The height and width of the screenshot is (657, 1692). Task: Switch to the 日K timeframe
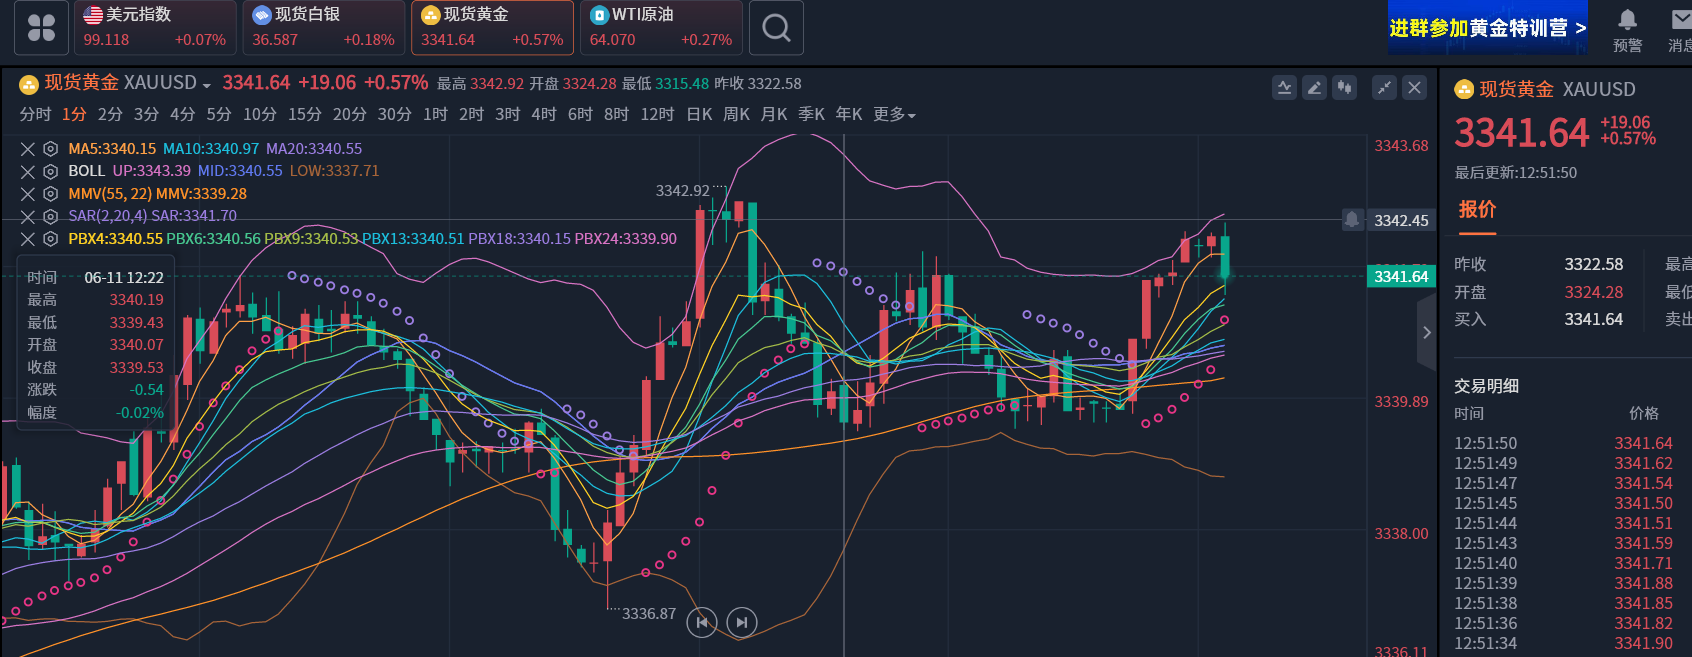(x=699, y=115)
